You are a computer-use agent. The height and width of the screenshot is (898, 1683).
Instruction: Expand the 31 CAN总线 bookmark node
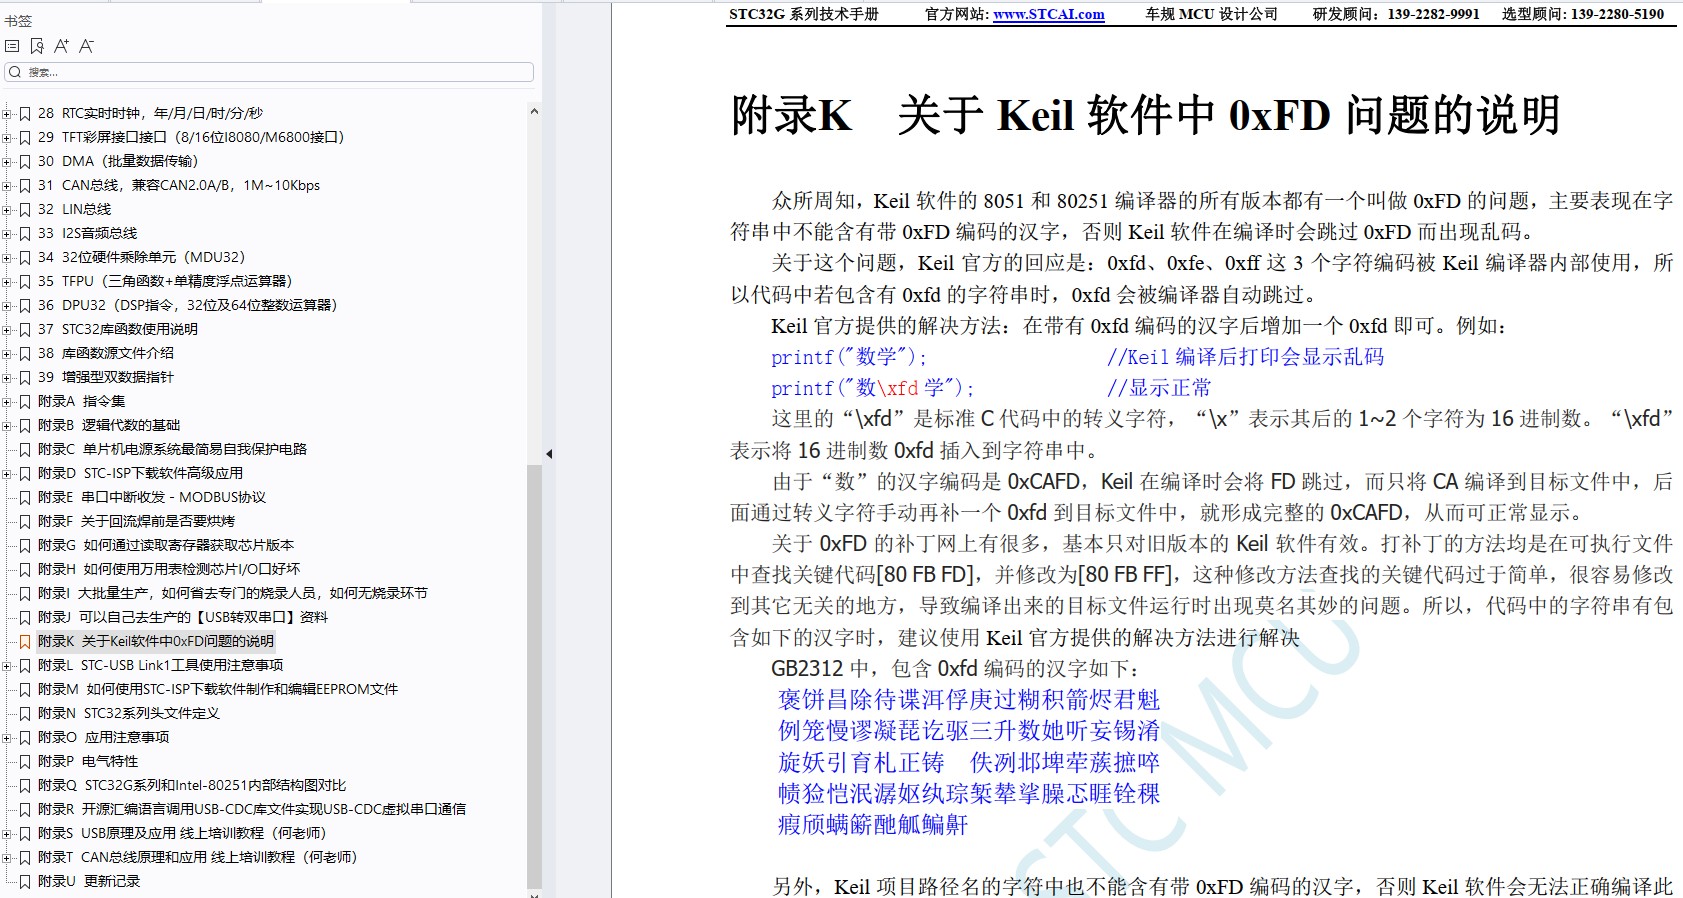tap(7, 185)
